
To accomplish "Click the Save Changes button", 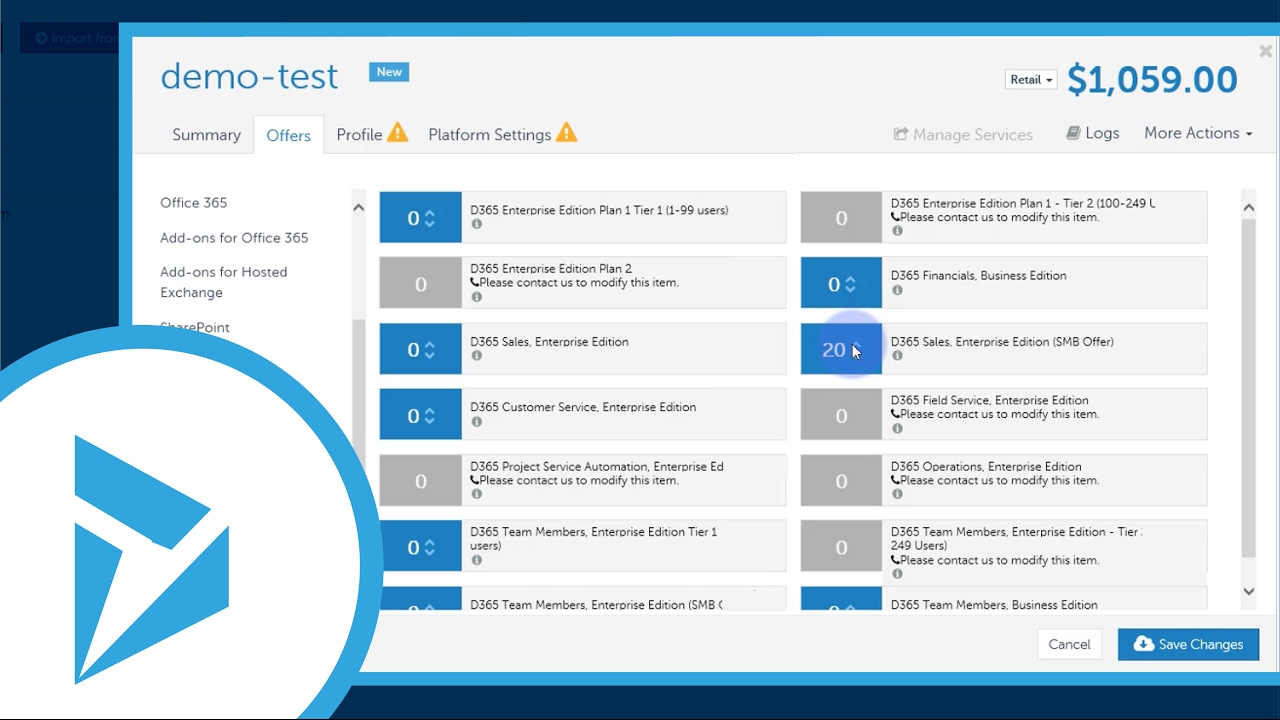I will pyautogui.click(x=1188, y=644).
